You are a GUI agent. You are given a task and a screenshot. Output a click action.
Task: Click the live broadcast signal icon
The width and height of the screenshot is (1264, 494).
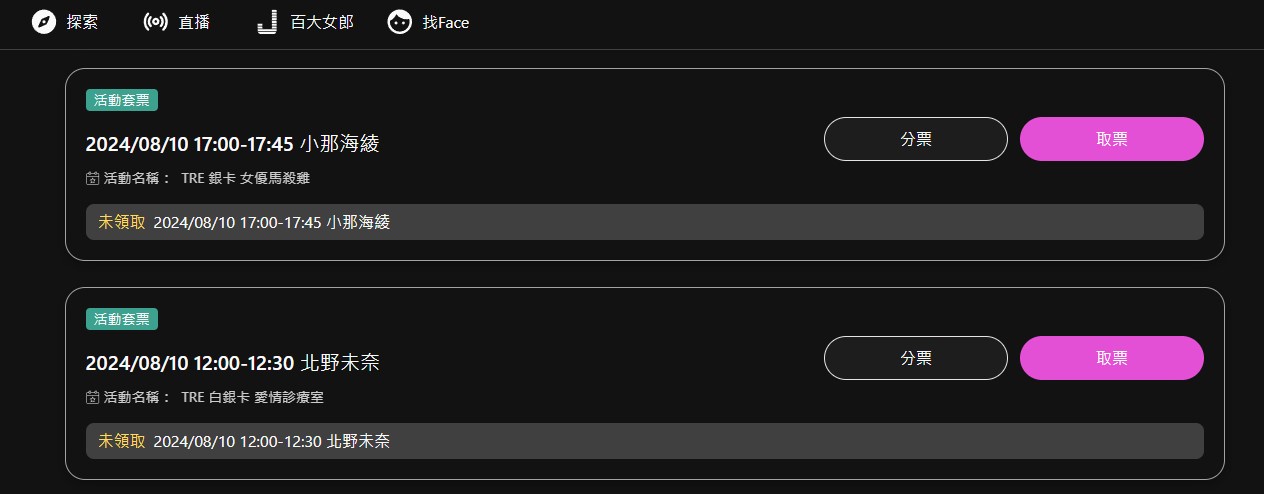pyautogui.click(x=156, y=22)
